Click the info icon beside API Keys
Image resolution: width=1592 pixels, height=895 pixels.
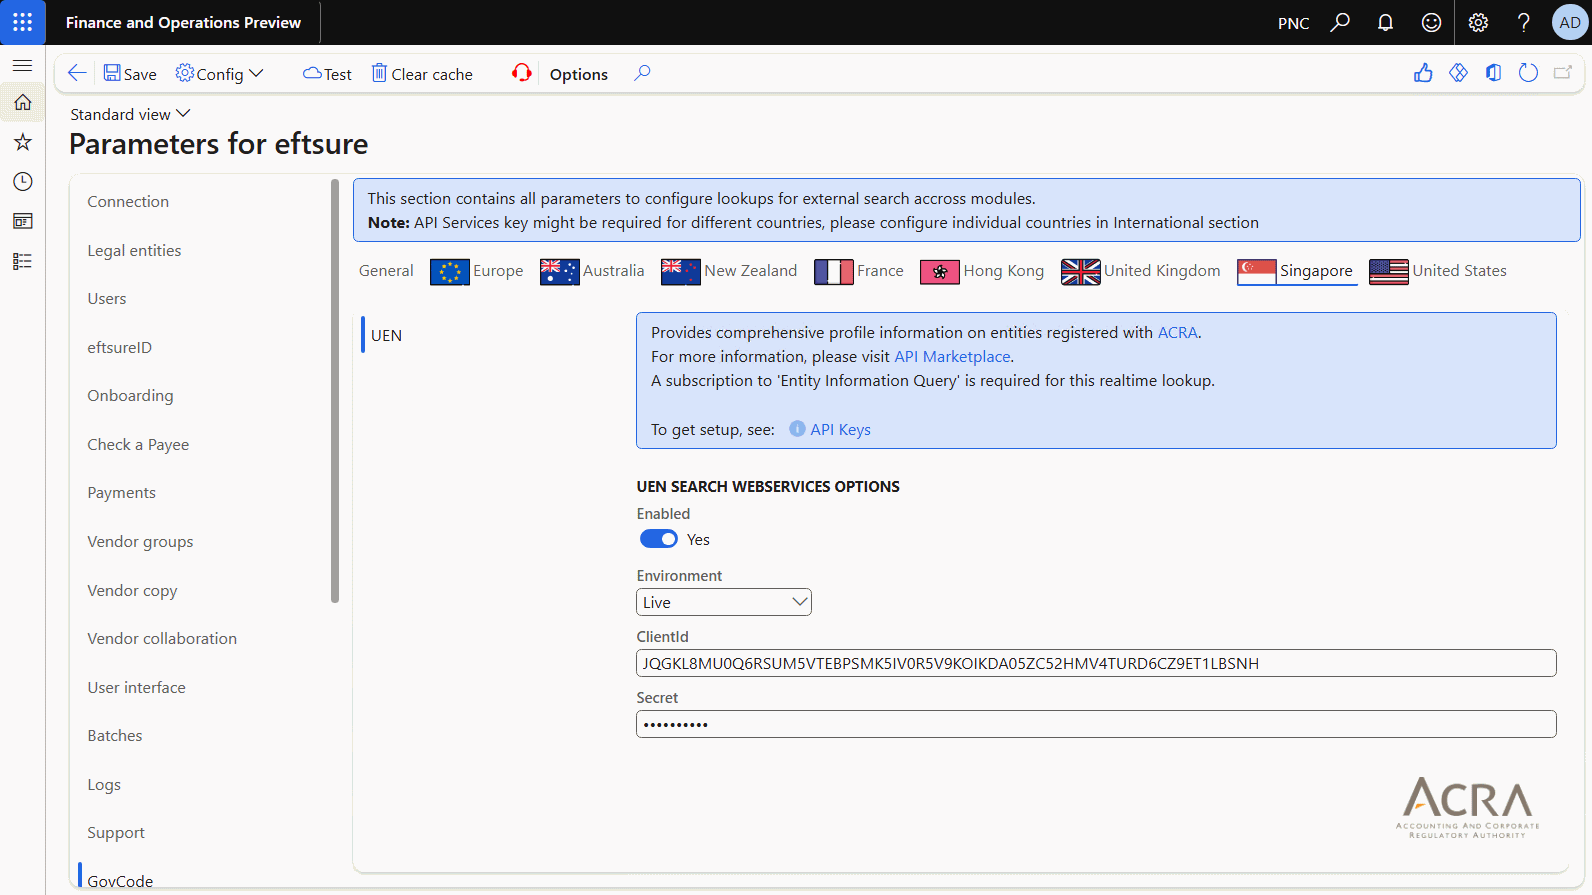(797, 429)
